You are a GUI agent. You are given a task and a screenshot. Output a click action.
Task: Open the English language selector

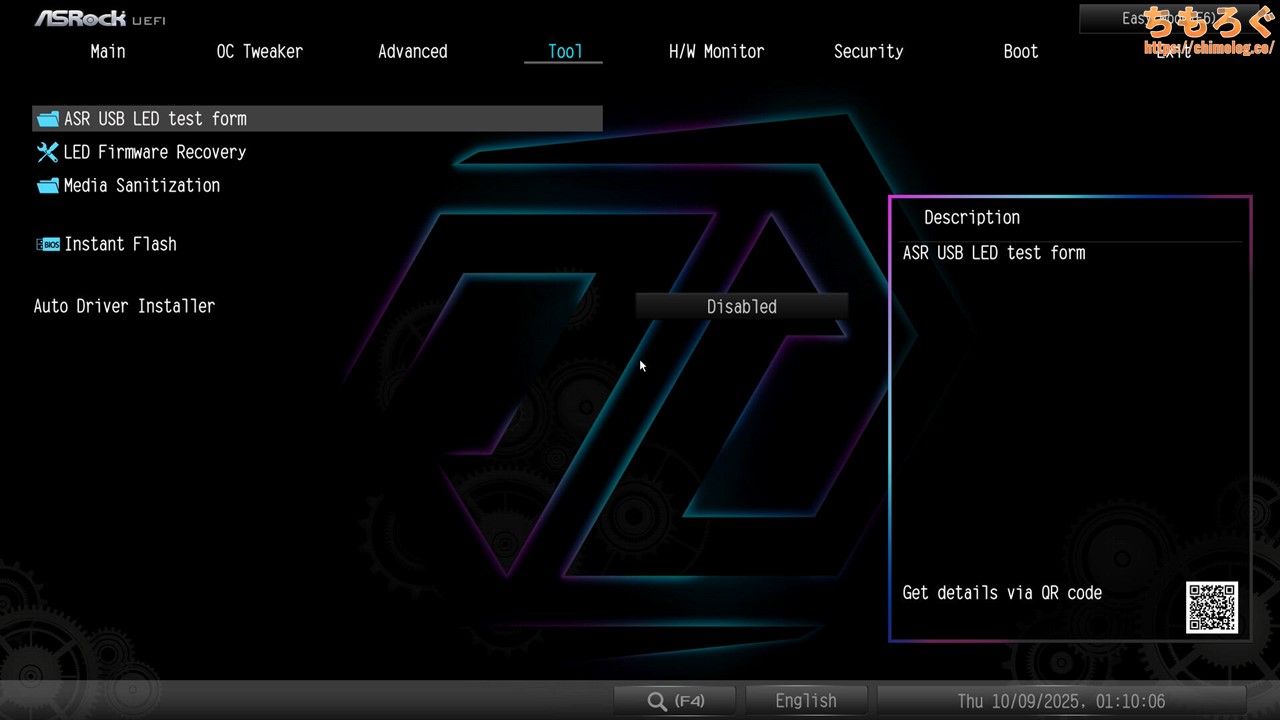coord(805,701)
